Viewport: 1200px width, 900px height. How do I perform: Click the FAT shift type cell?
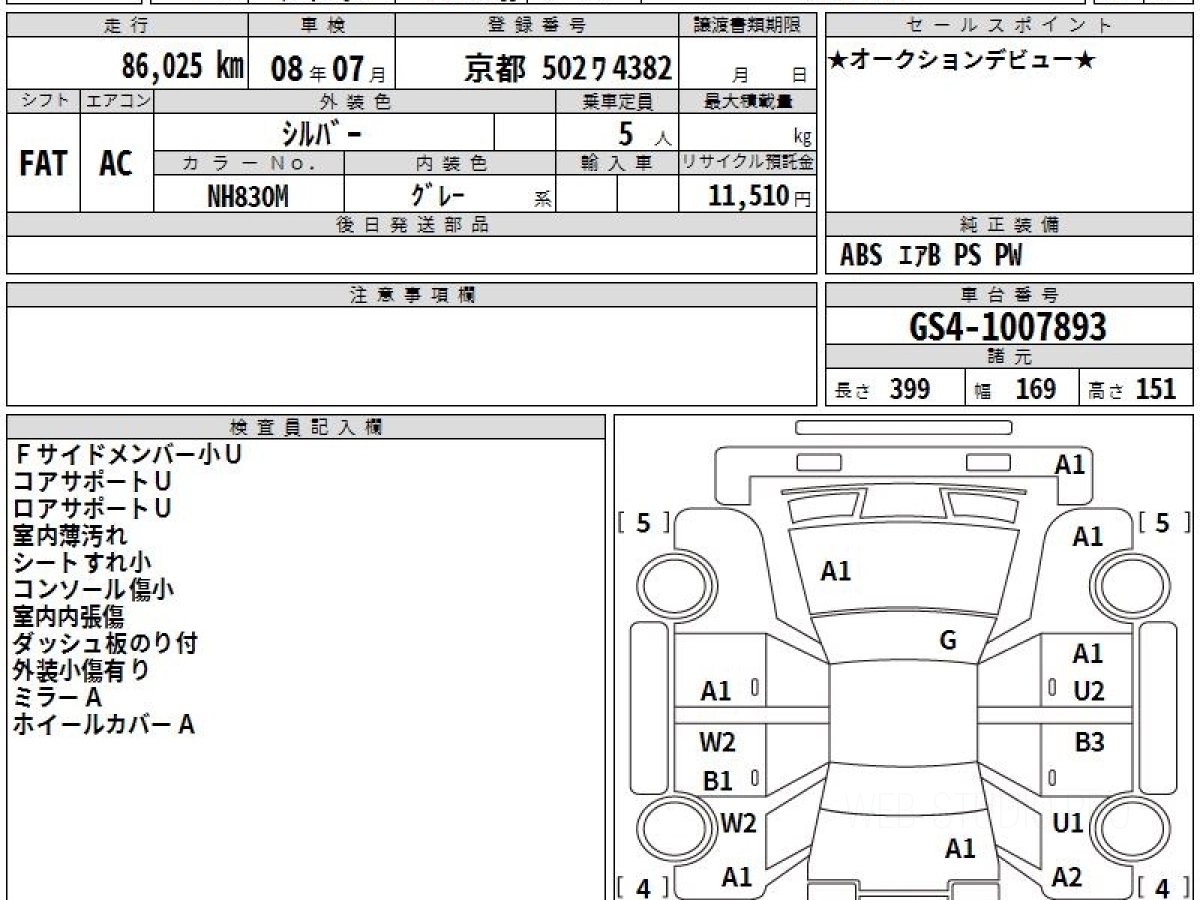pos(43,164)
